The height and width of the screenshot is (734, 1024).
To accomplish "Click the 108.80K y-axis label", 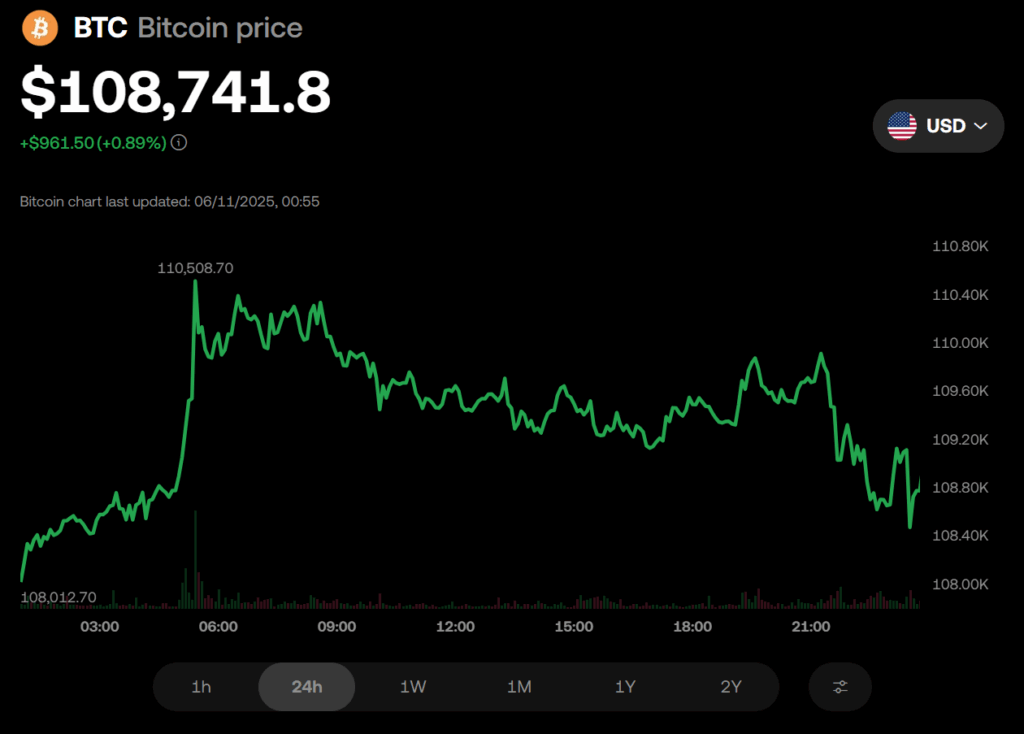I will click(x=960, y=487).
